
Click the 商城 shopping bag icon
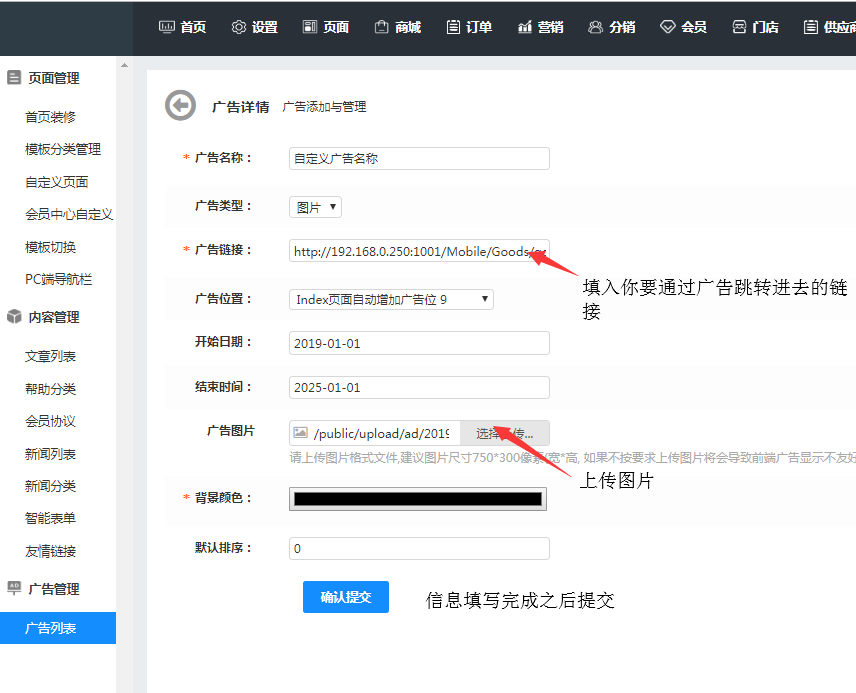pyautogui.click(x=381, y=27)
